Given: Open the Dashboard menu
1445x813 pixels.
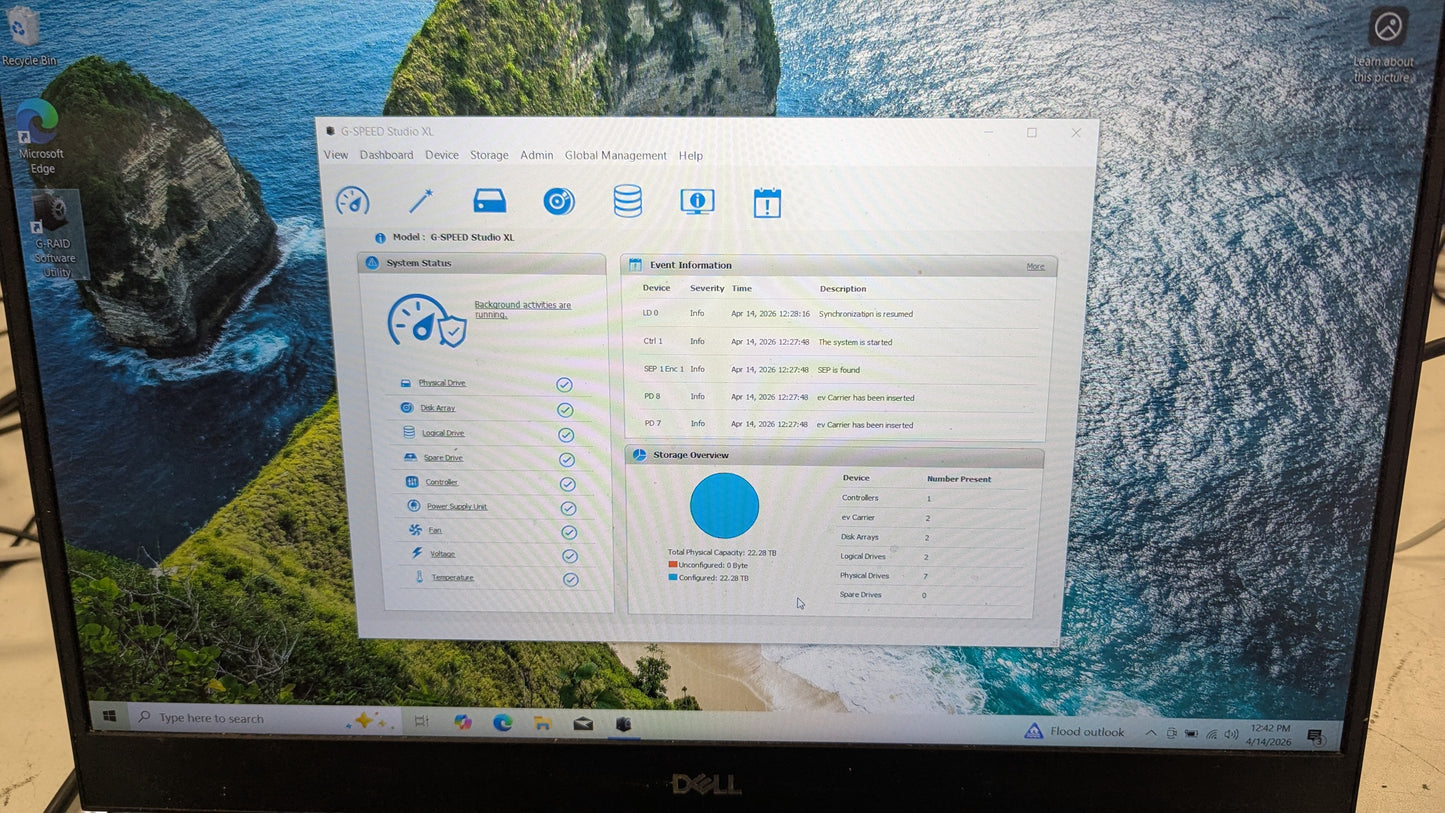Looking at the screenshot, I should click(x=386, y=155).
